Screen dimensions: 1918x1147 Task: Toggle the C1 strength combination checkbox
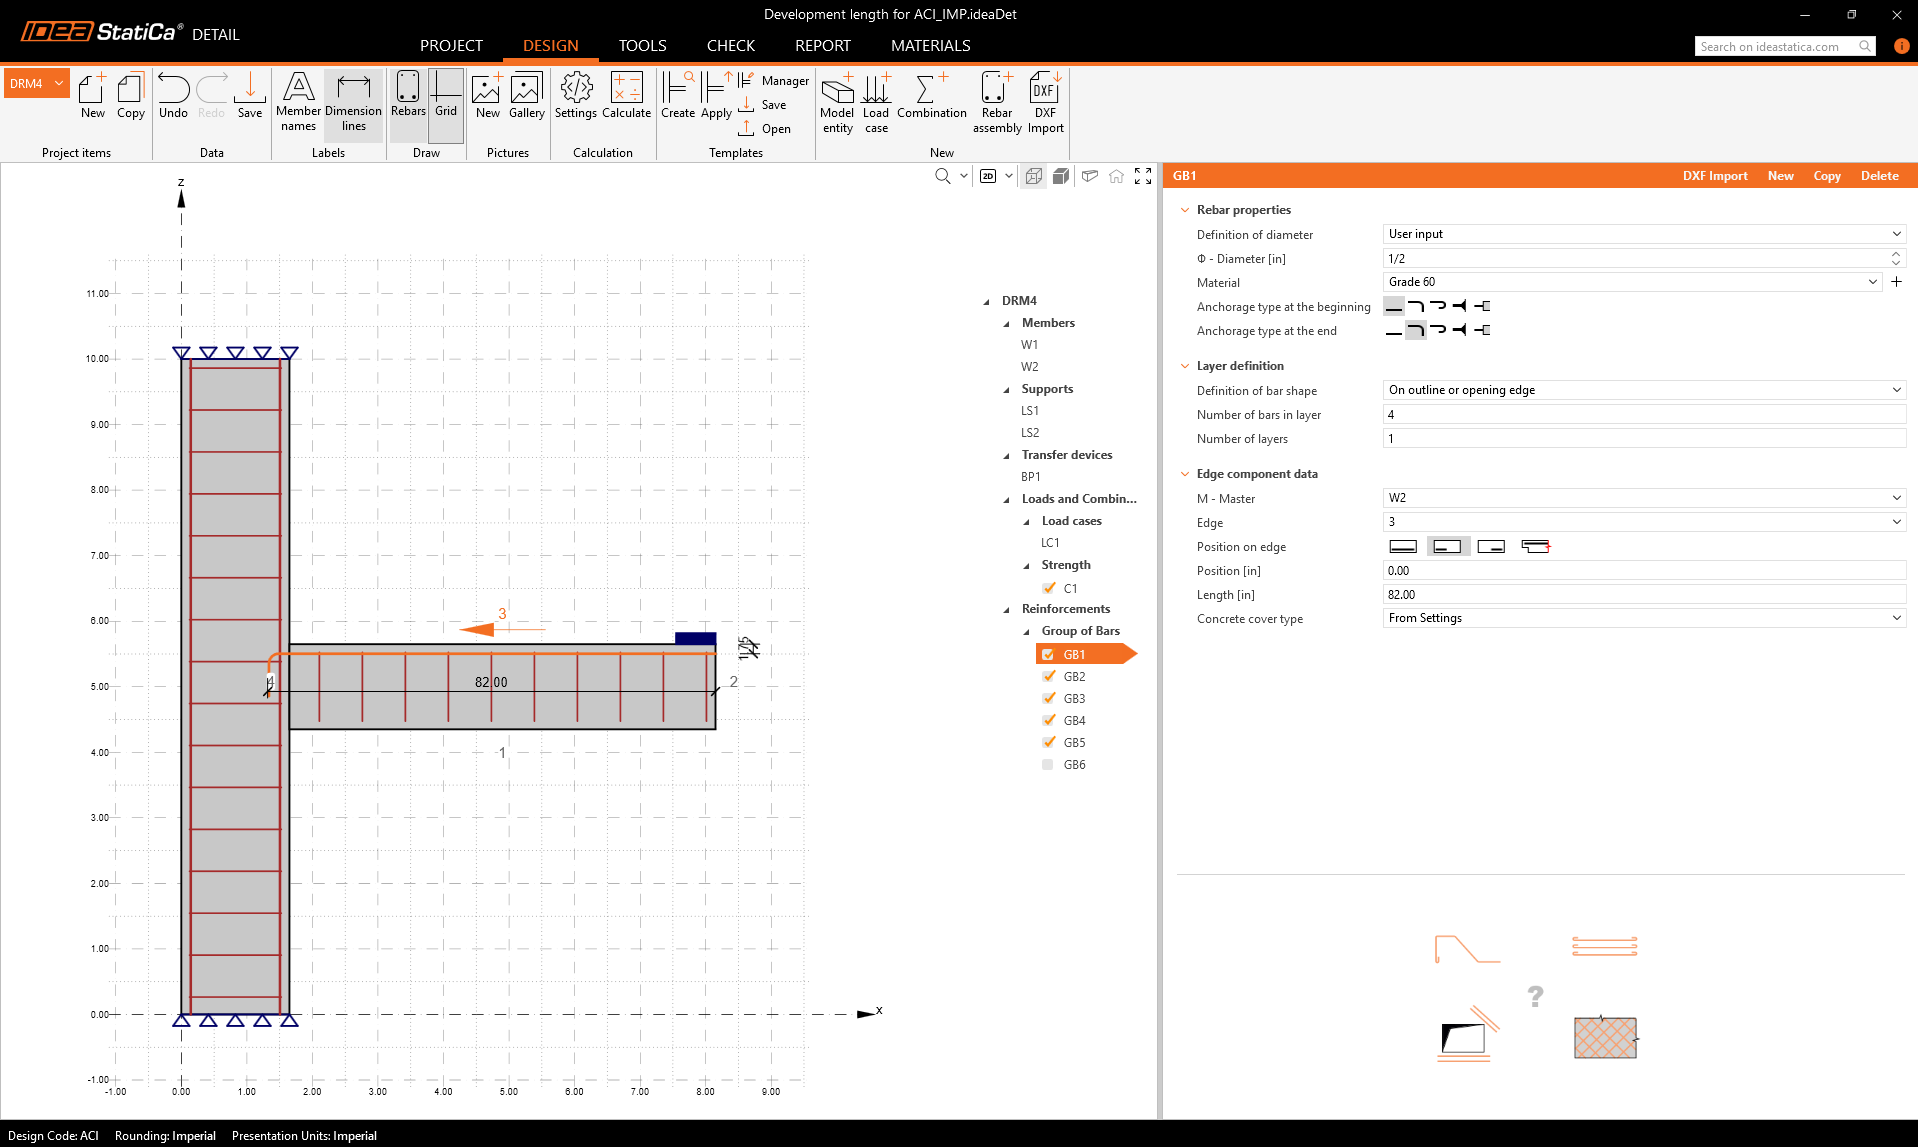coord(1049,589)
